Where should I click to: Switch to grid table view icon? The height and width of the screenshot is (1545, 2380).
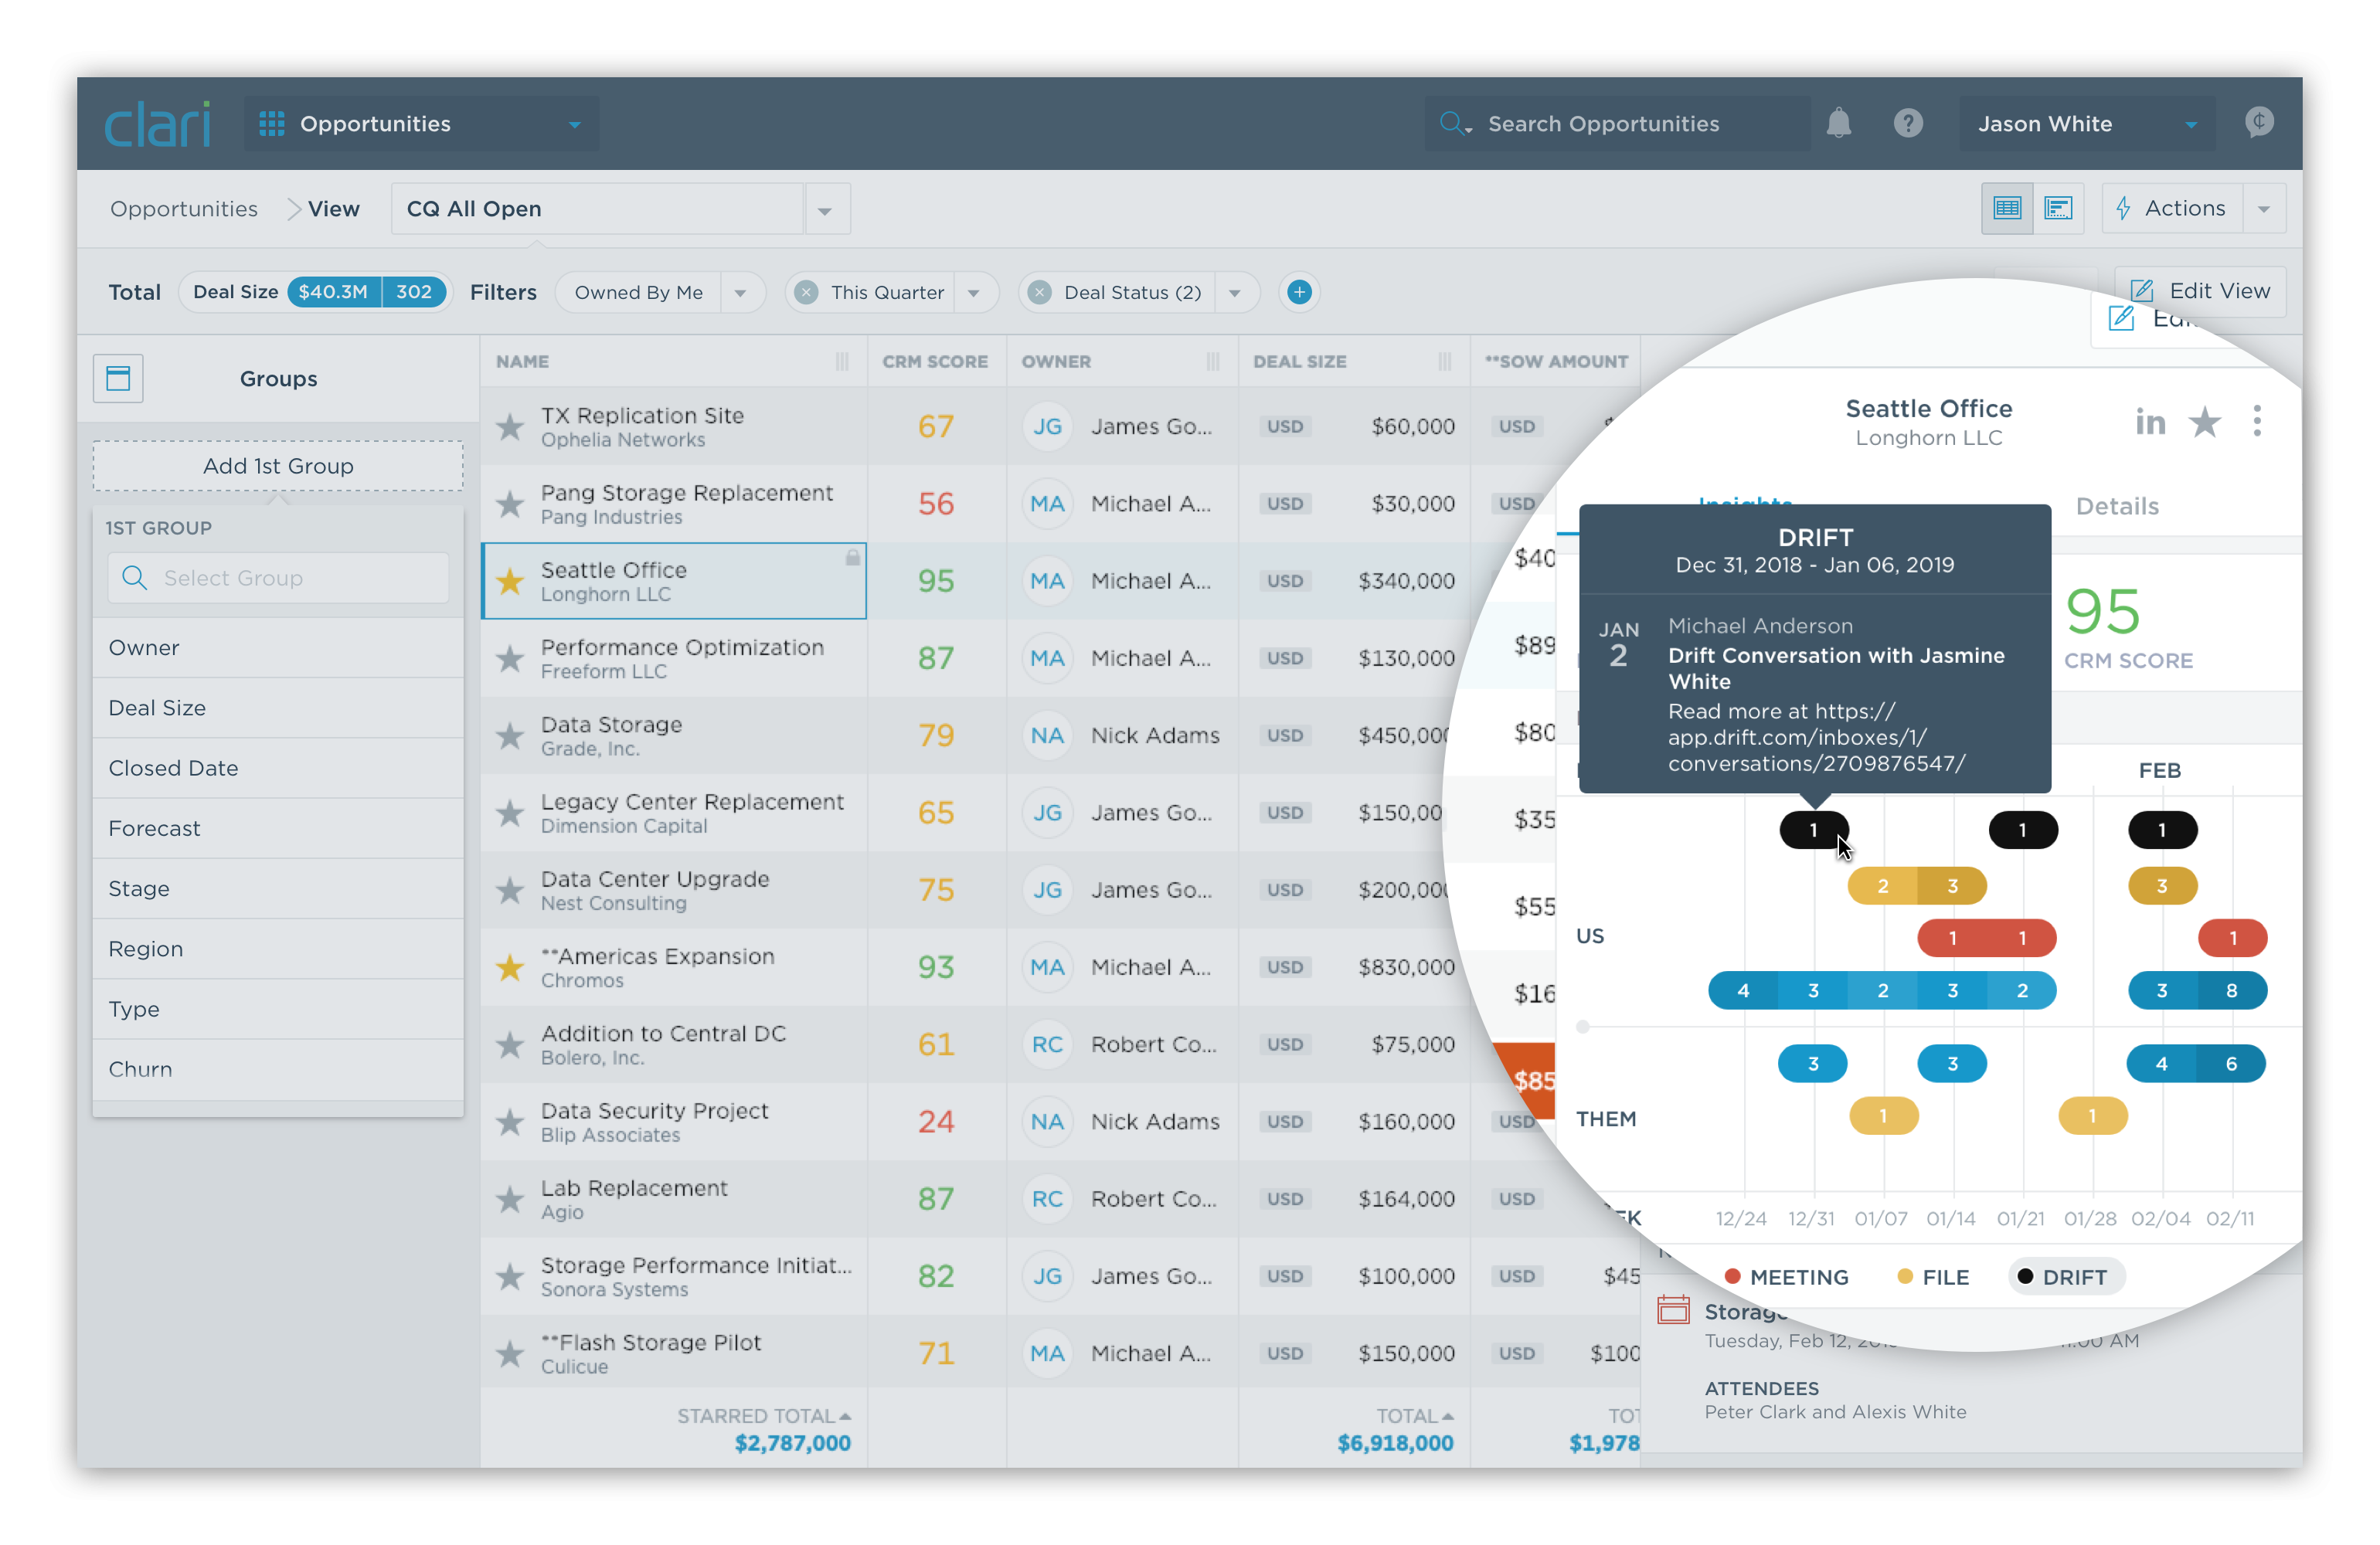[x=2007, y=208]
